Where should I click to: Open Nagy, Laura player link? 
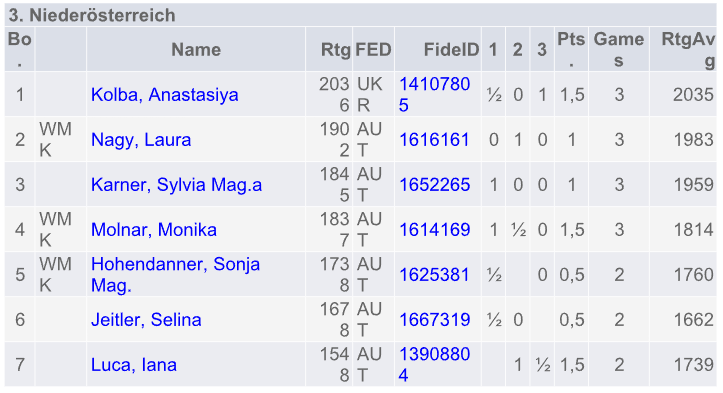point(141,140)
